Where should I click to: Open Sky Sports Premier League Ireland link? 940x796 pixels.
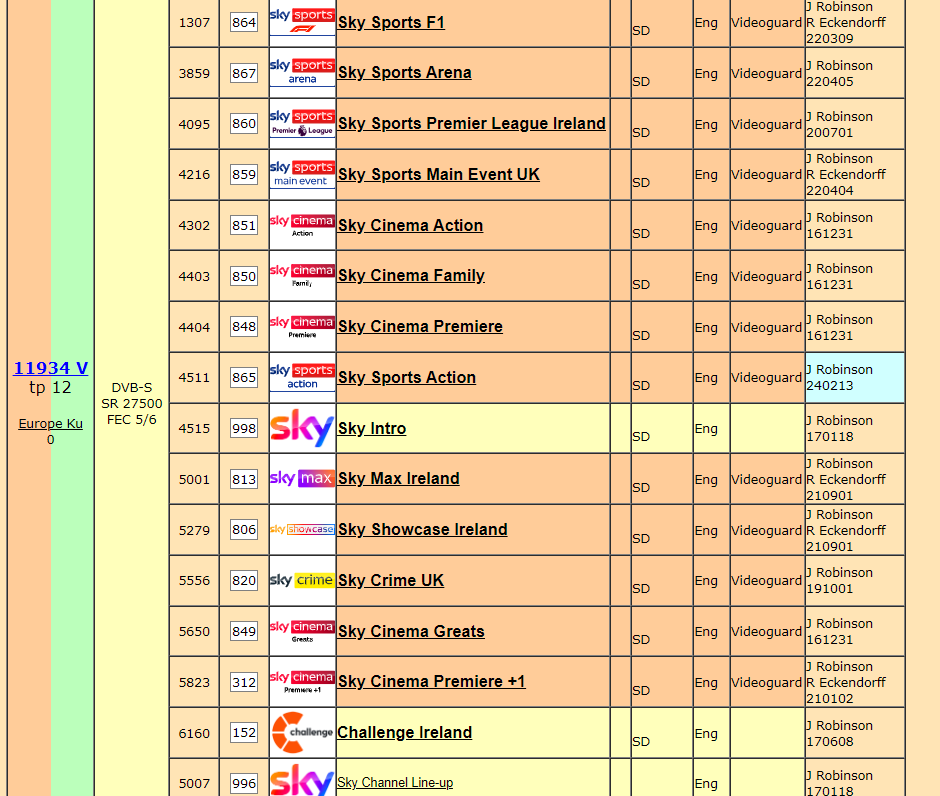coord(472,123)
